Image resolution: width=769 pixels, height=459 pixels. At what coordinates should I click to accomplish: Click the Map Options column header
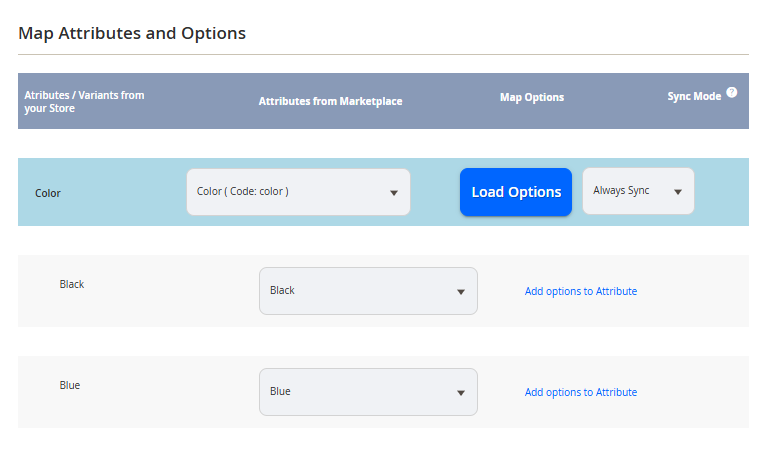(x=532, y=97)
